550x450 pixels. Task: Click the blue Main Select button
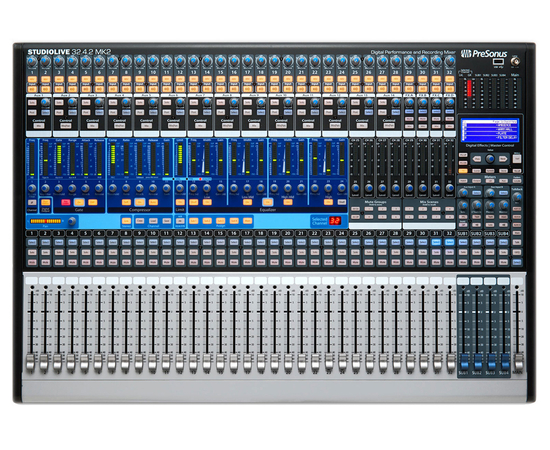(517, 262)
